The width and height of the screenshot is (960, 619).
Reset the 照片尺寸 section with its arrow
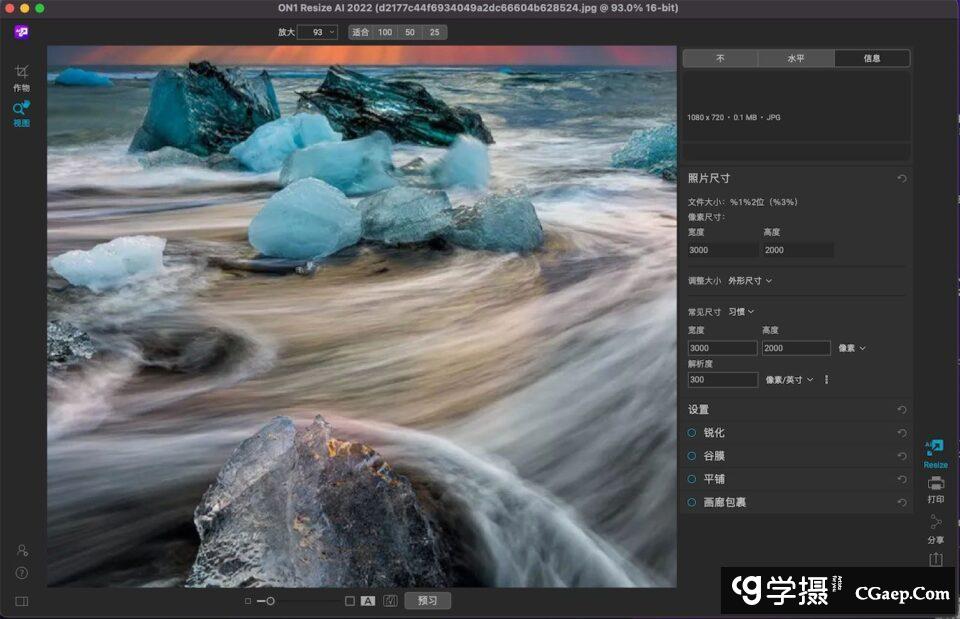902,178
